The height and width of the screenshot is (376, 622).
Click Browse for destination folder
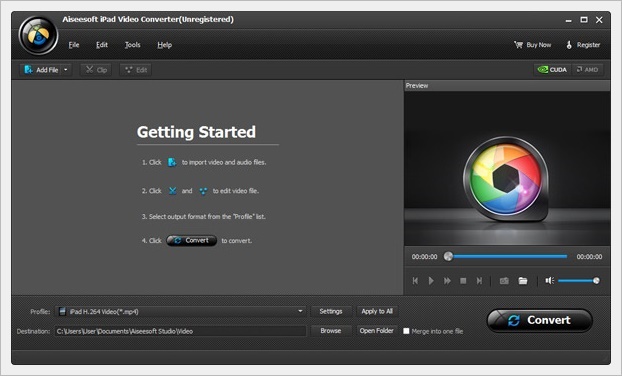[331, 331]
